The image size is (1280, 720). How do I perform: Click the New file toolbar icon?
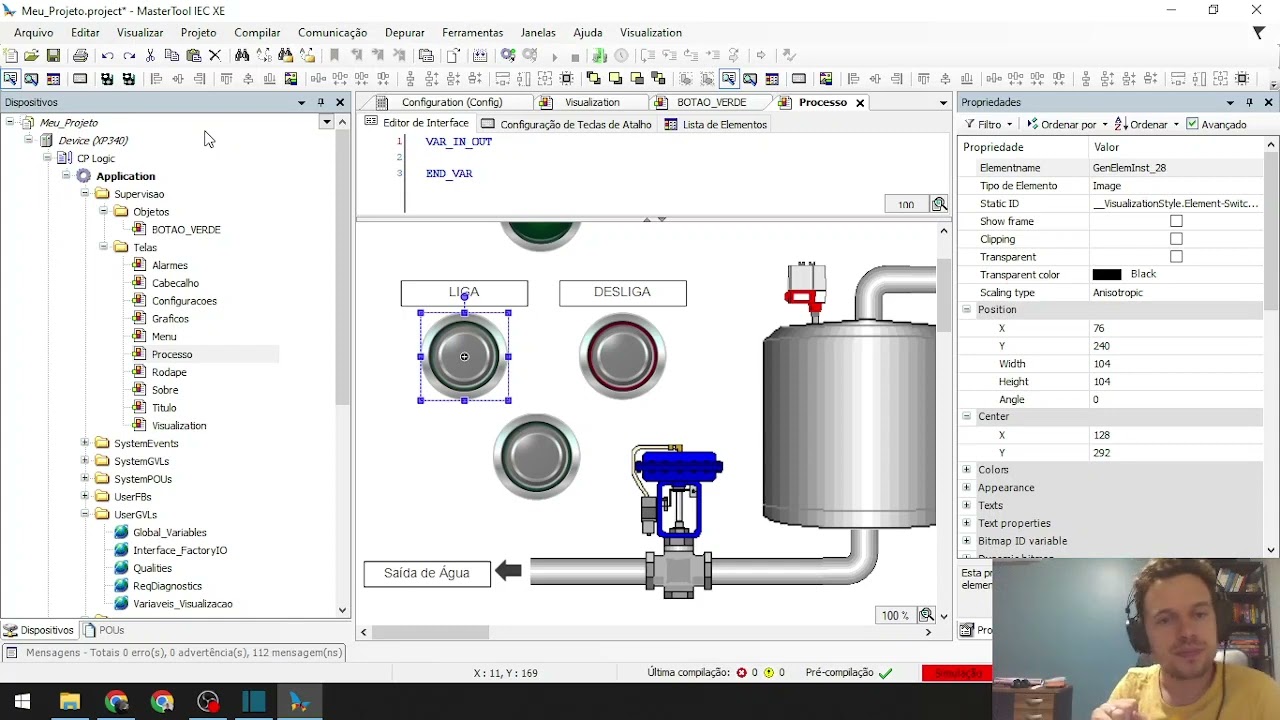coord(11,55)
